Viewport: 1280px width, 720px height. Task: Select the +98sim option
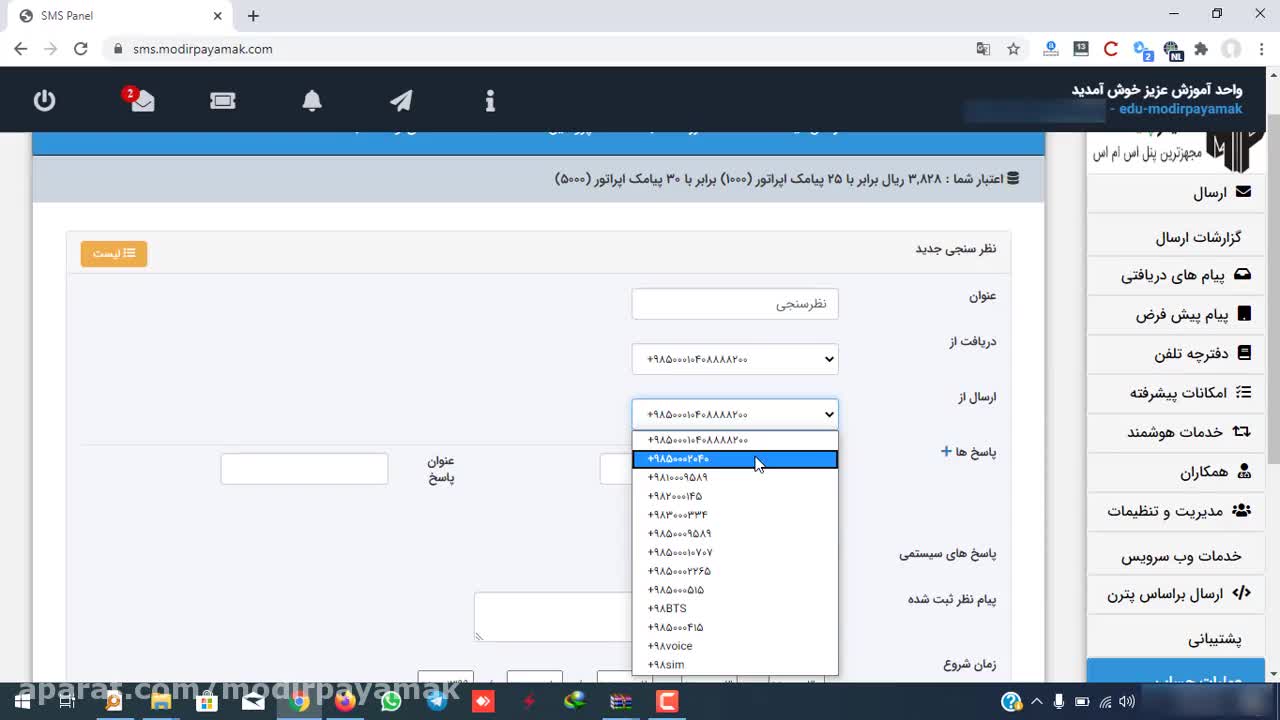pos(666,665)
